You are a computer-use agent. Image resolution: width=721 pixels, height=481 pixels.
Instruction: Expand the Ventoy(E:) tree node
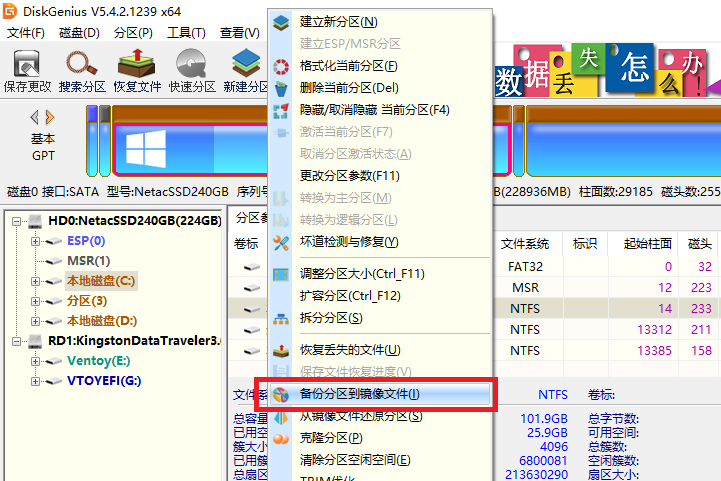[35, 361]
